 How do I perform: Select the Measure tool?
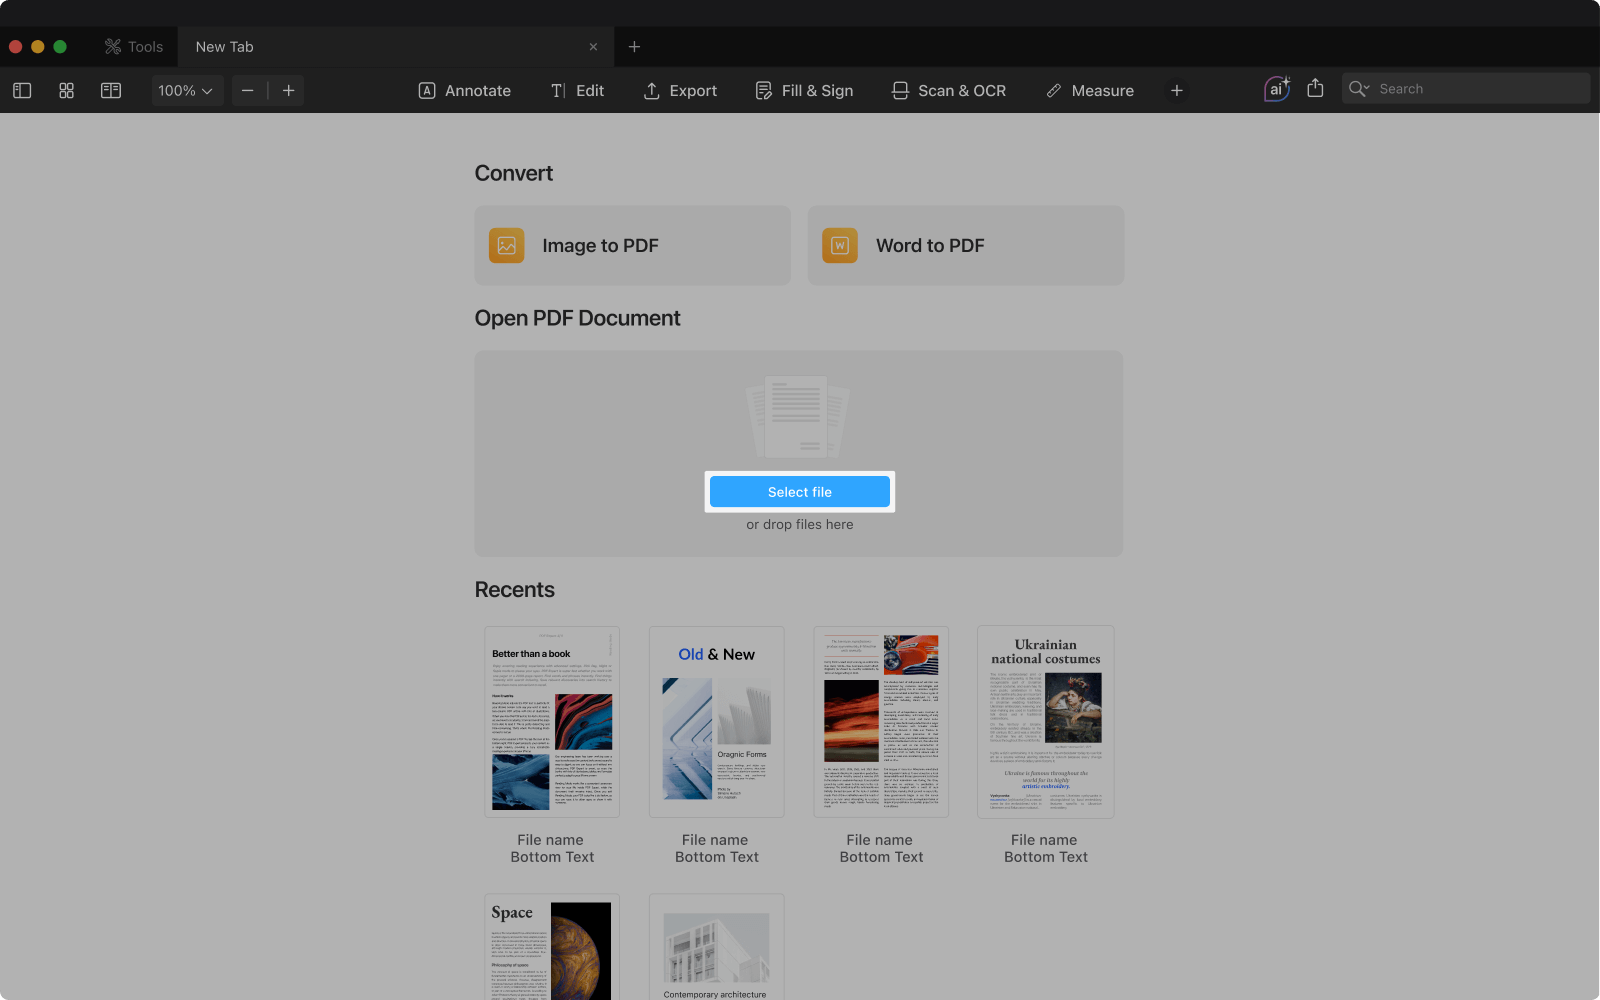coord(1089,90)
